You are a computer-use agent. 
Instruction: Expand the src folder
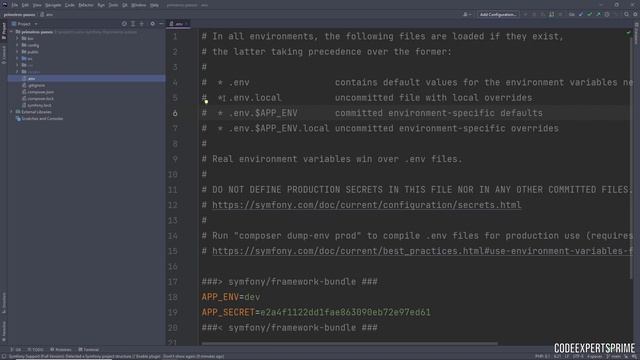[x=18, y=58]
